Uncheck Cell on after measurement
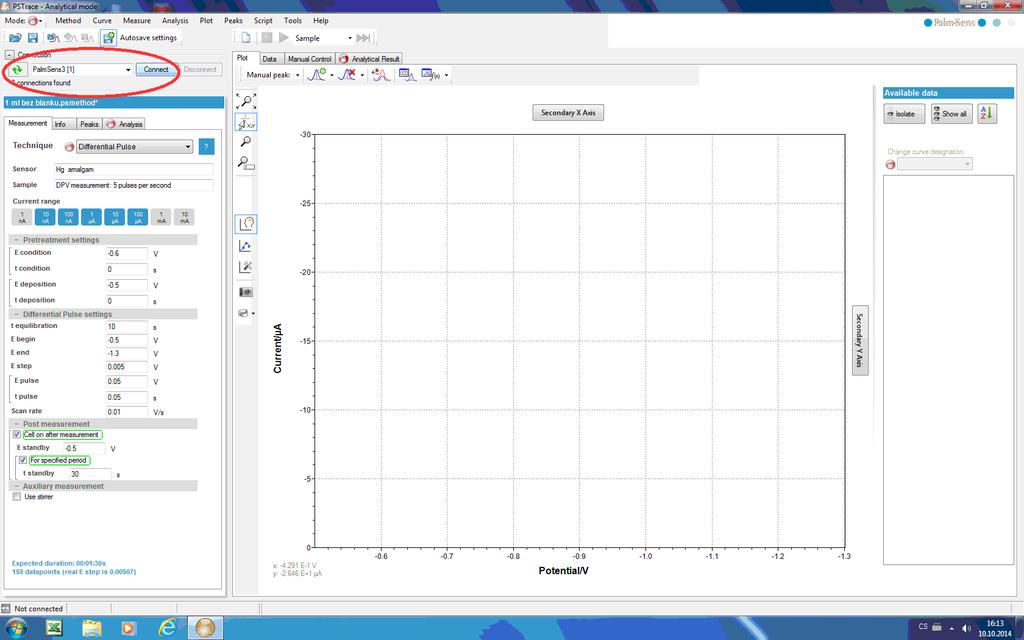Screen dimensions: 1024x640 point(16,435)
